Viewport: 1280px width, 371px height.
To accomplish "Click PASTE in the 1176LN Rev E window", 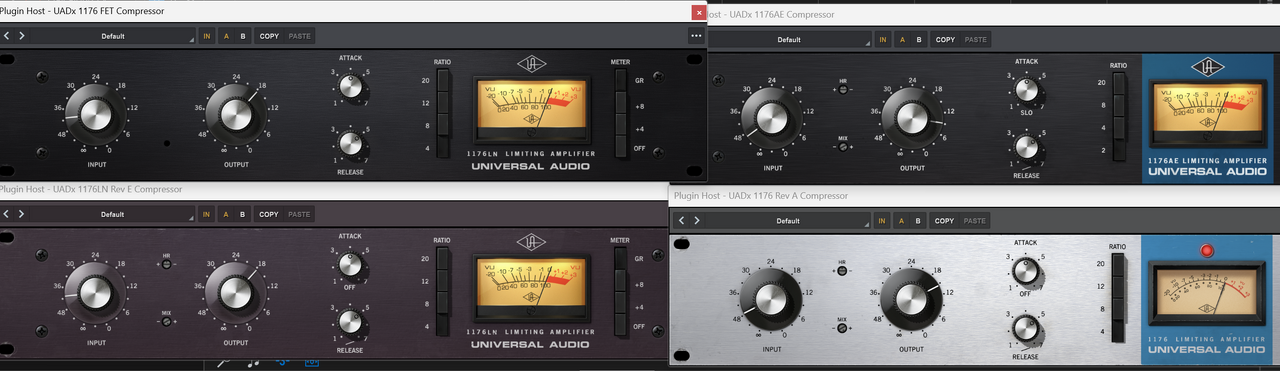I will [x=300, y=214].
